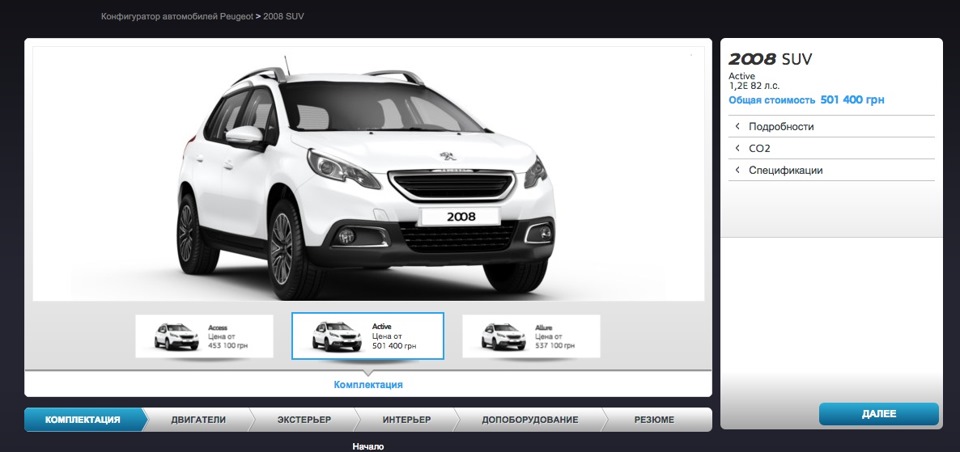This screenshot has width=960, height=452.
Task: Expand the CO2 section
Action: coord(831,148)
